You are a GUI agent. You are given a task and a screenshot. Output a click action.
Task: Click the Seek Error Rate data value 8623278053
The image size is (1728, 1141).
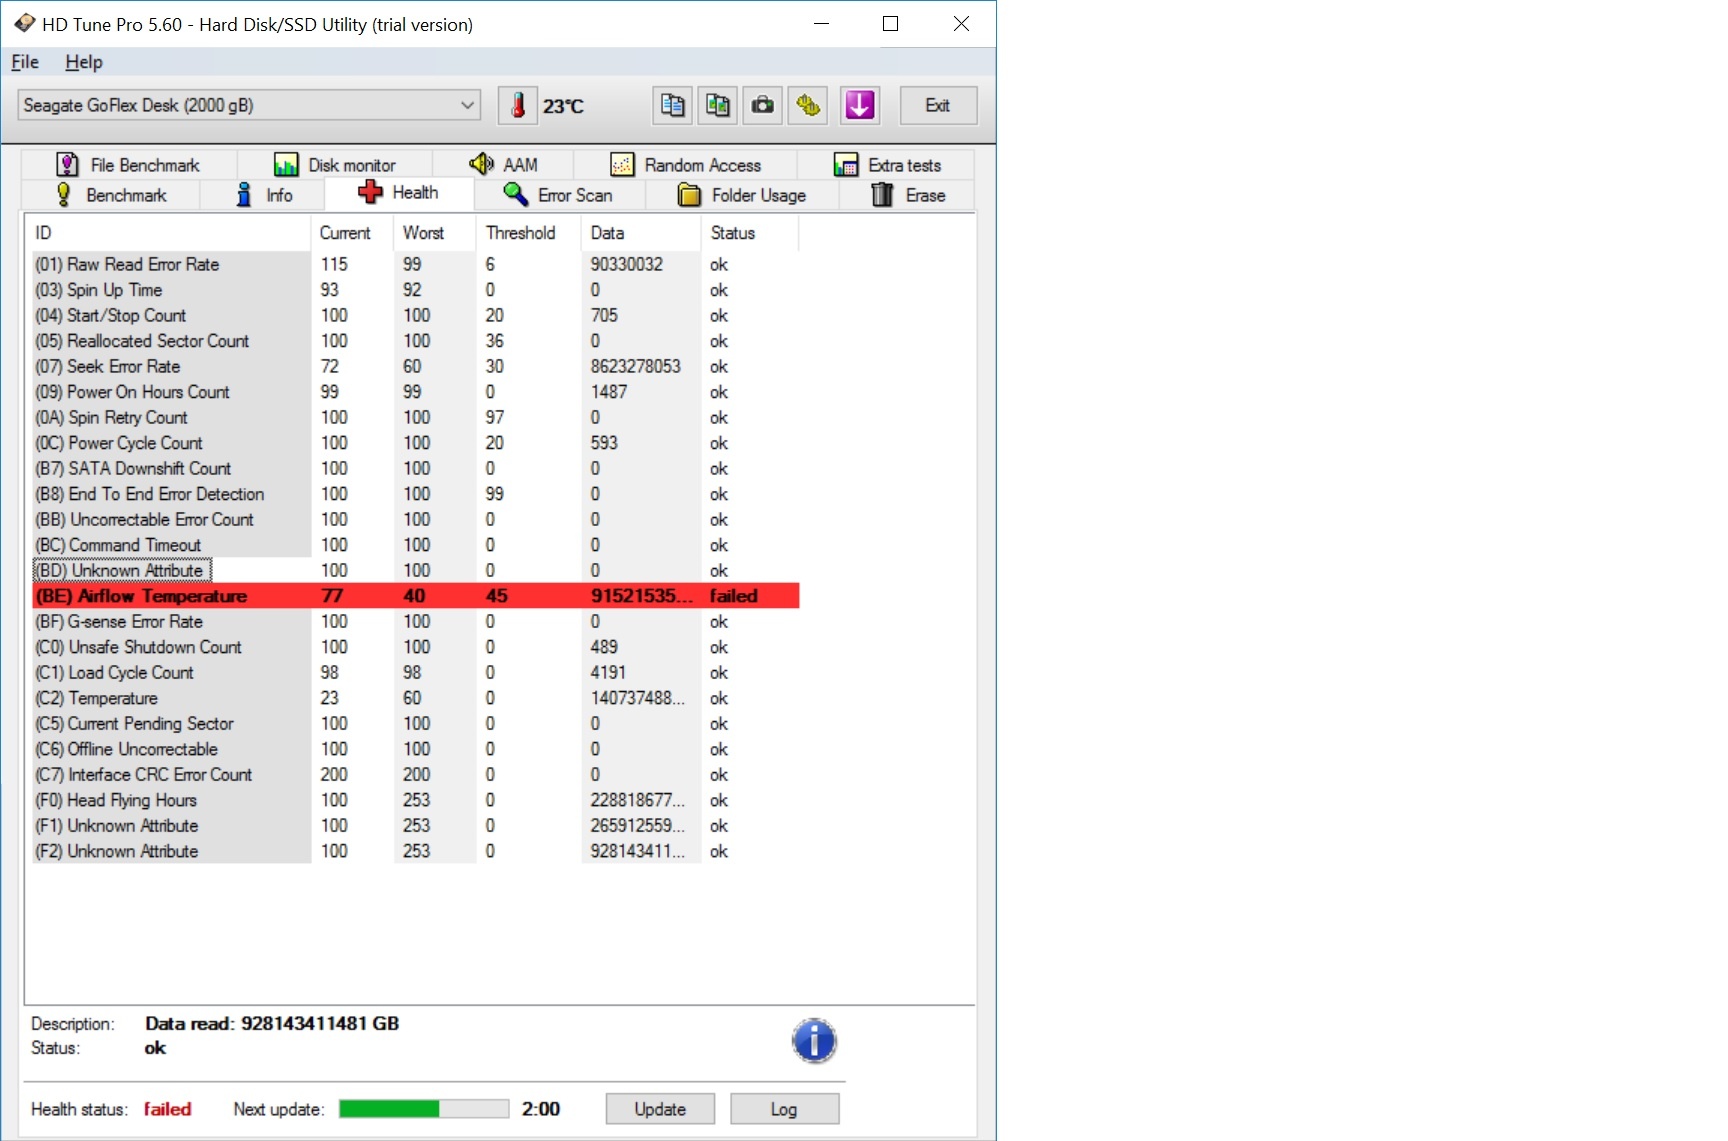[636, 367]
